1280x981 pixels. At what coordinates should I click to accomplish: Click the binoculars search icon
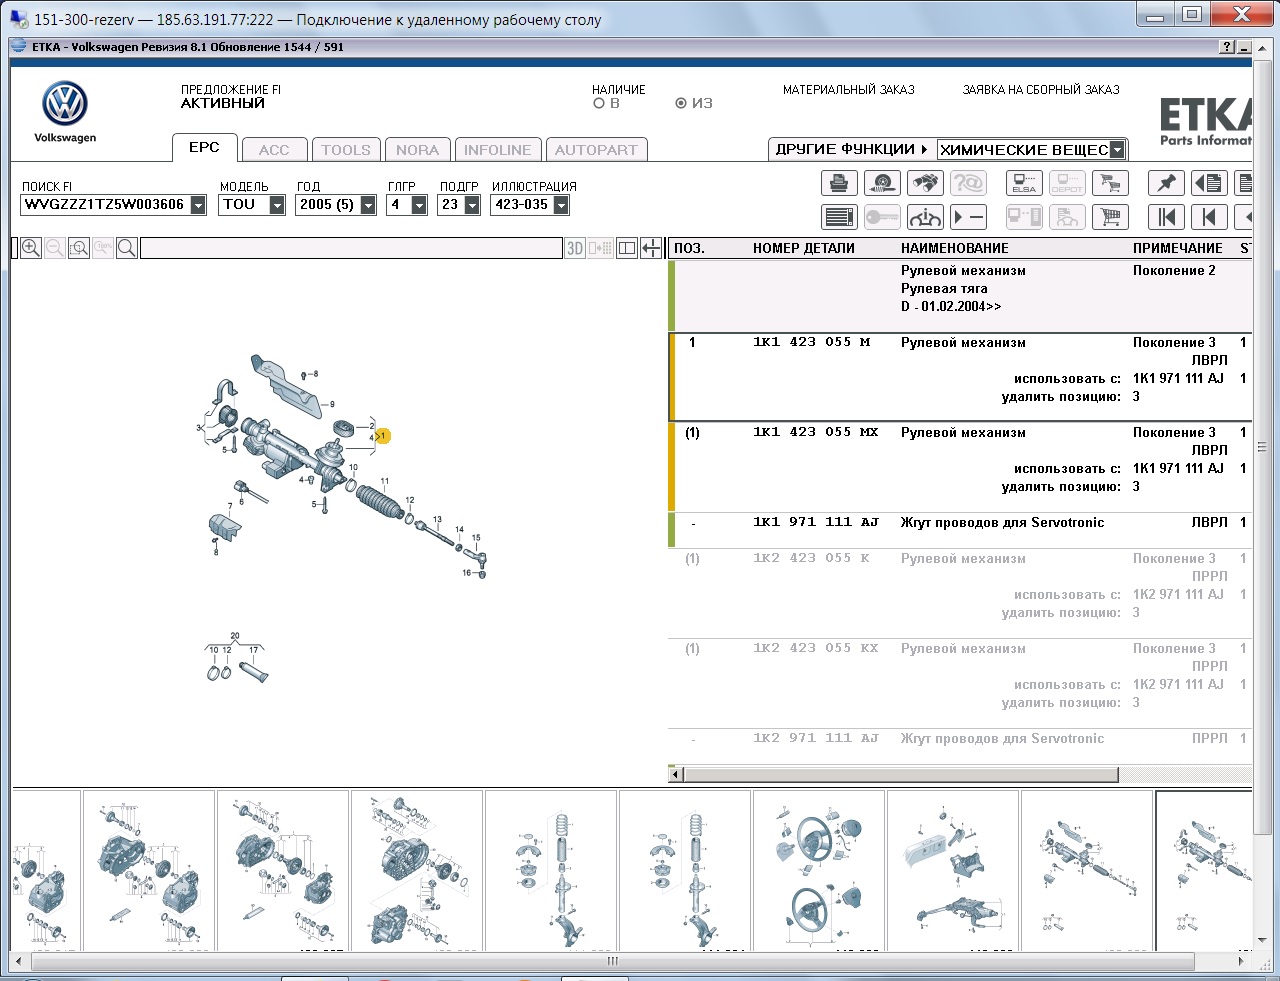click(x=925, y=183)
